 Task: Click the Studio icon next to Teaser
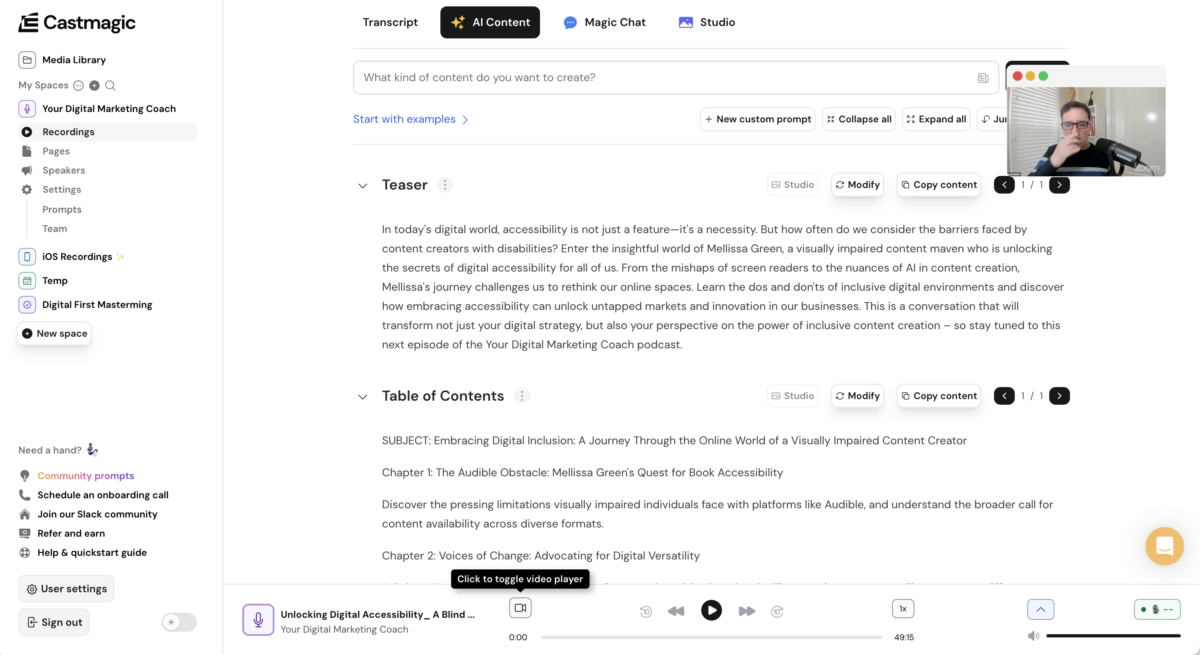point(792,184)
